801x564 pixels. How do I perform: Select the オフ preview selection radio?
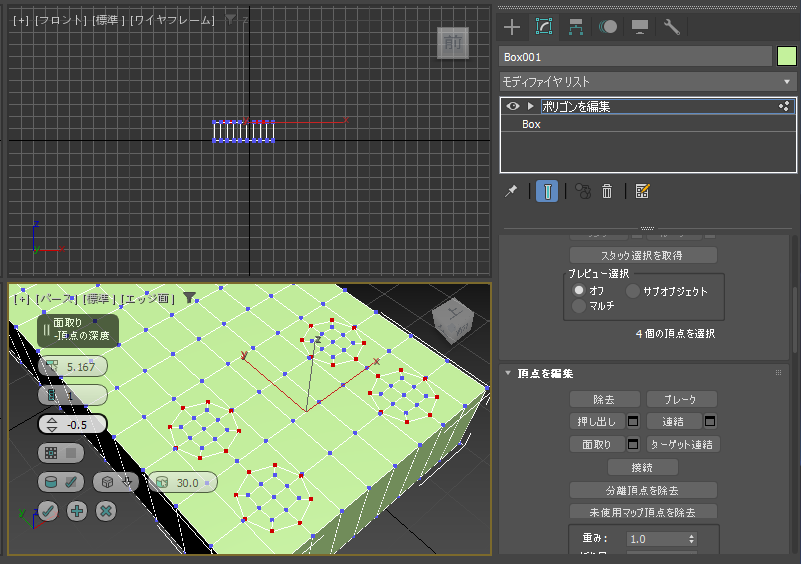click(x=579, y=290)
